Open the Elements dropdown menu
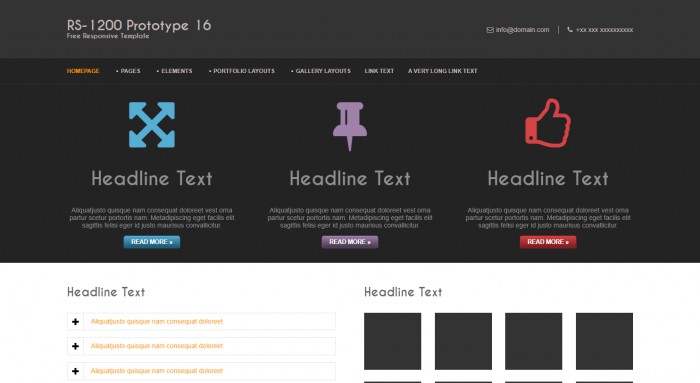The image size is (700, 383). tap(175, 71)
